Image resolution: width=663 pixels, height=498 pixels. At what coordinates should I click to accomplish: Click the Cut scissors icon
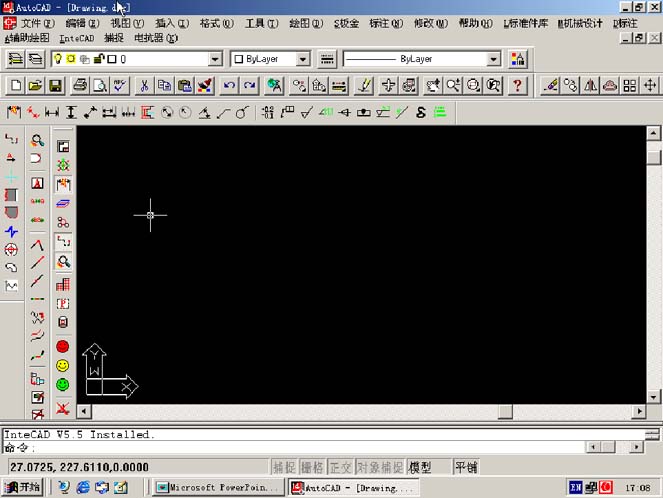point(145,86)
